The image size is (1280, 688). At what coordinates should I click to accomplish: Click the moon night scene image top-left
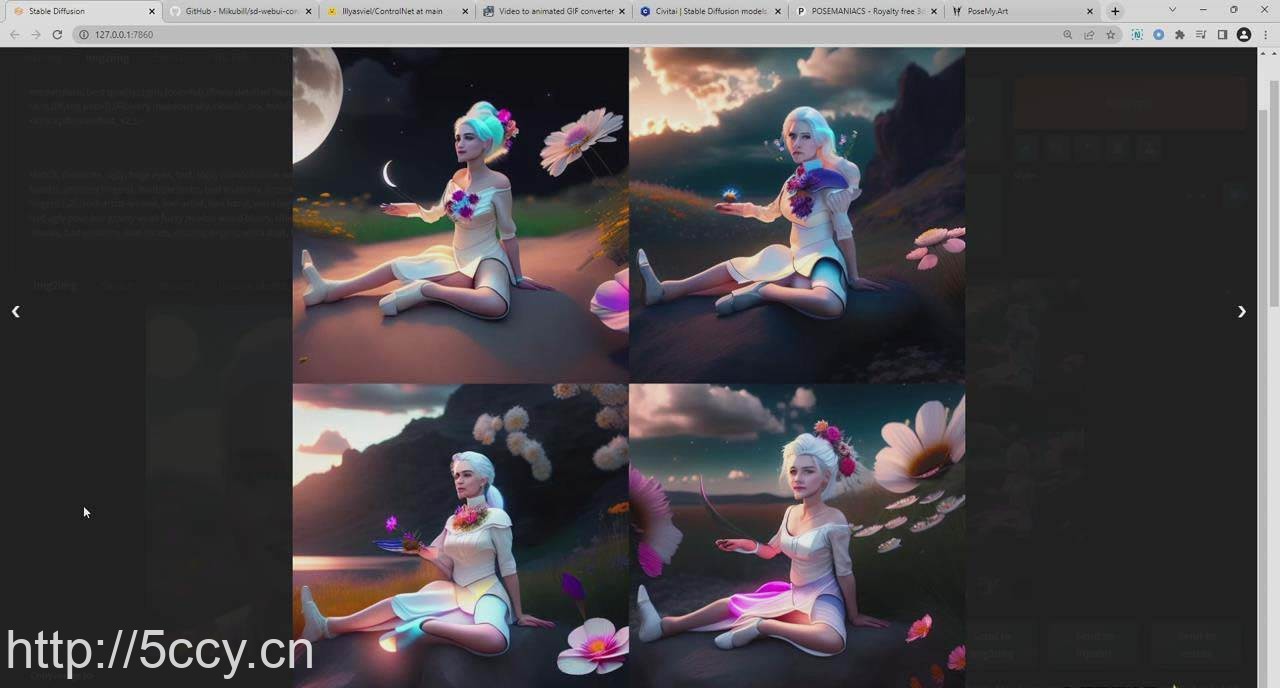[460, 215]
